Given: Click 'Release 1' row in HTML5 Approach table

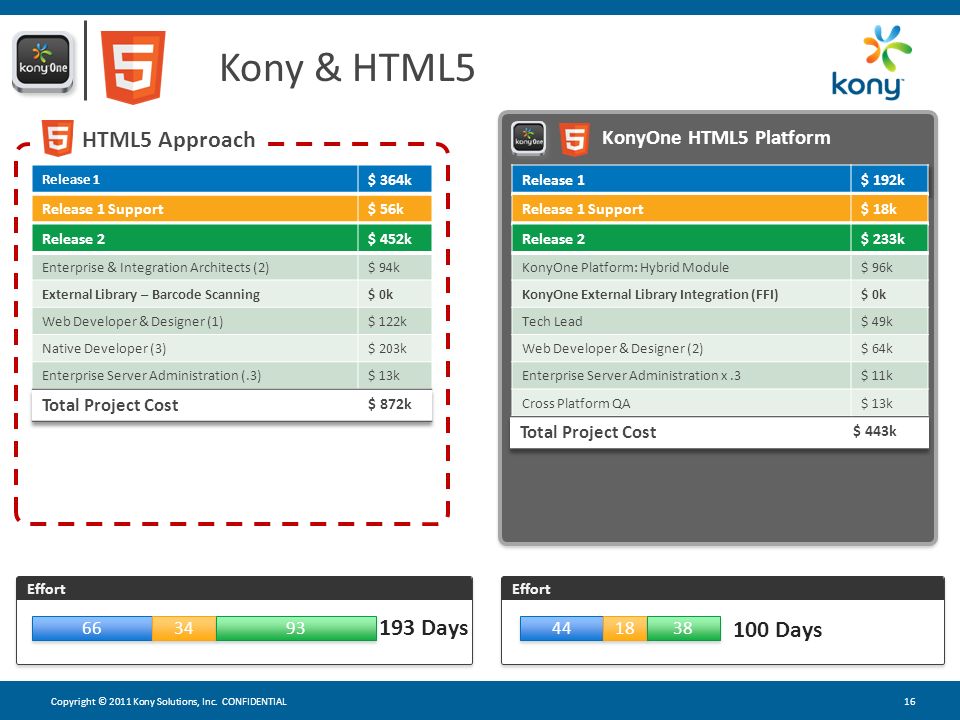Looking at the screenshot, I should (x=231, y=179).
